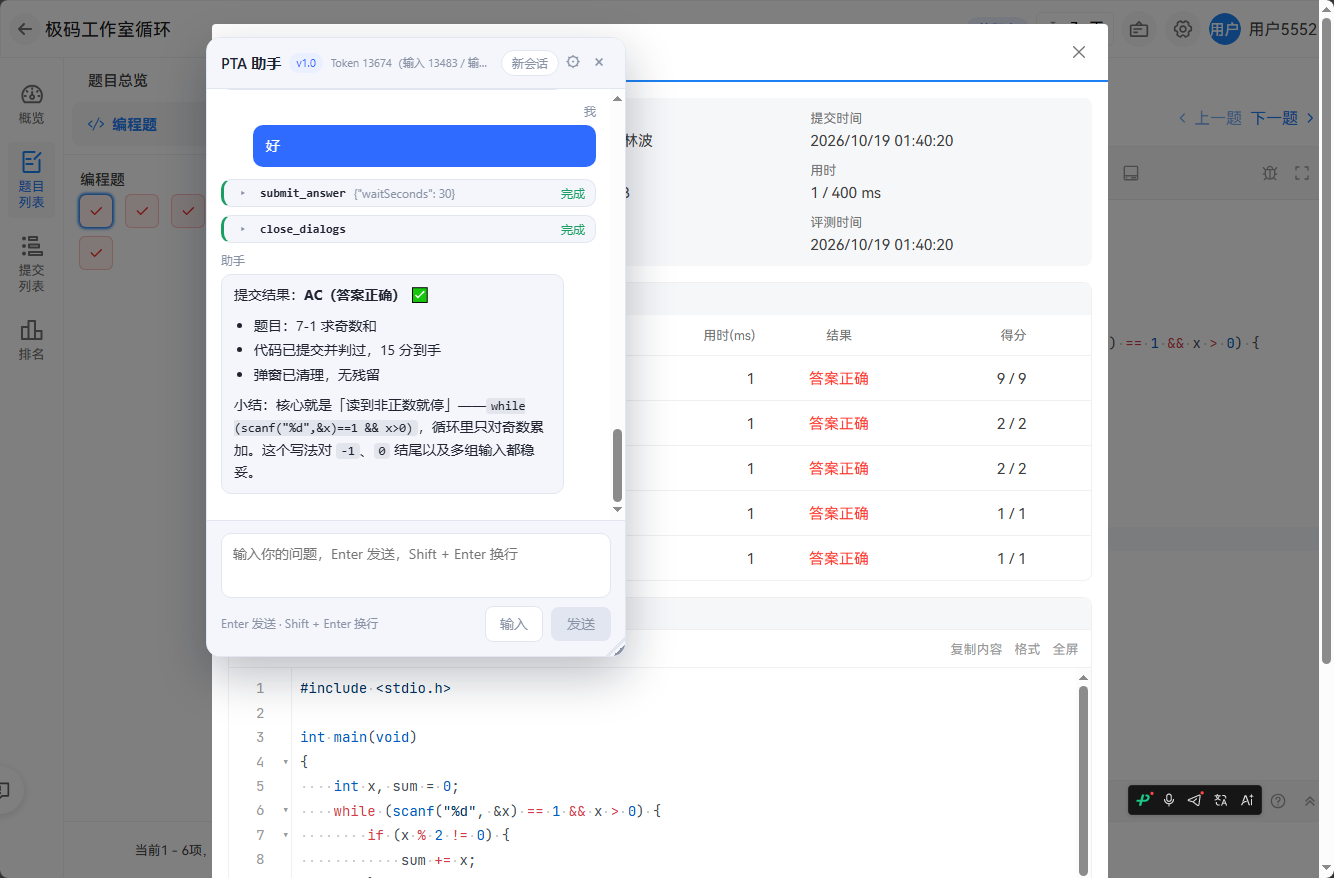
Task: Start a 新会话 in PTA 助手
Action: click(529, 63)
